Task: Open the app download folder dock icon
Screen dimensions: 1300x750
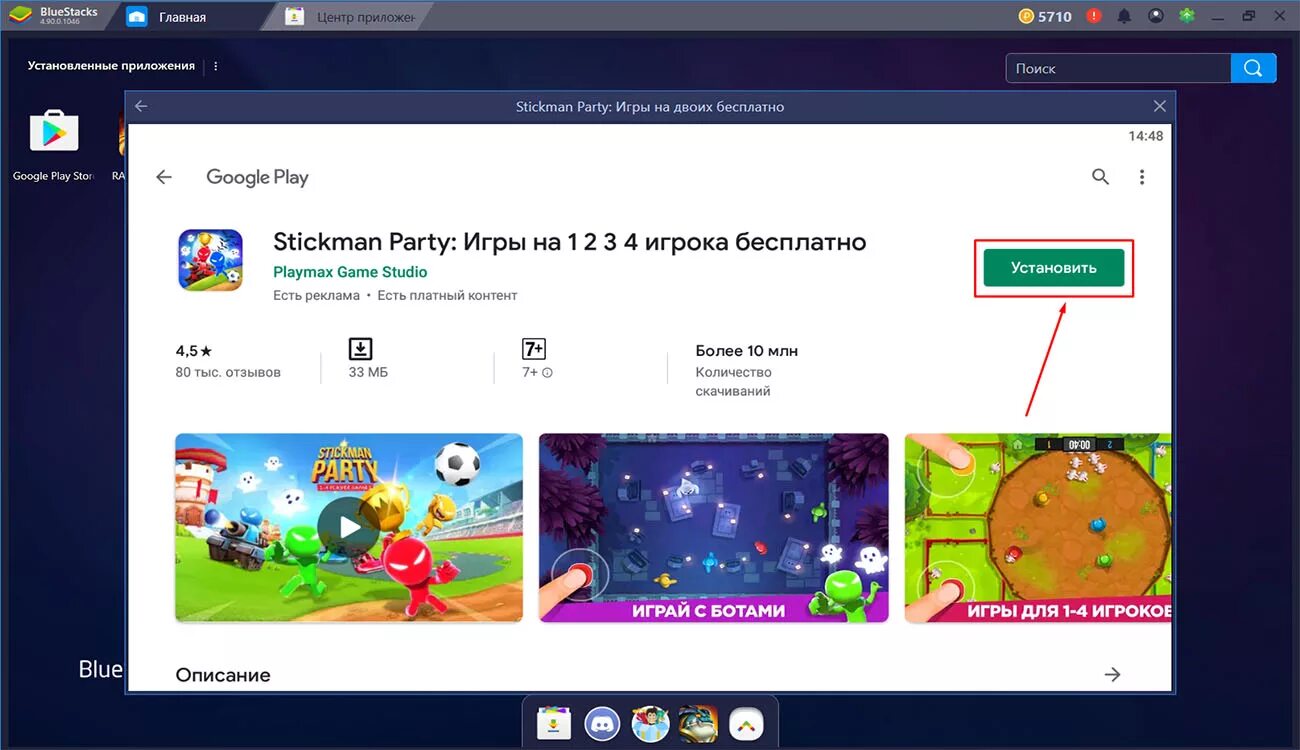Action: pyautogui.click(x=554, y=723)
